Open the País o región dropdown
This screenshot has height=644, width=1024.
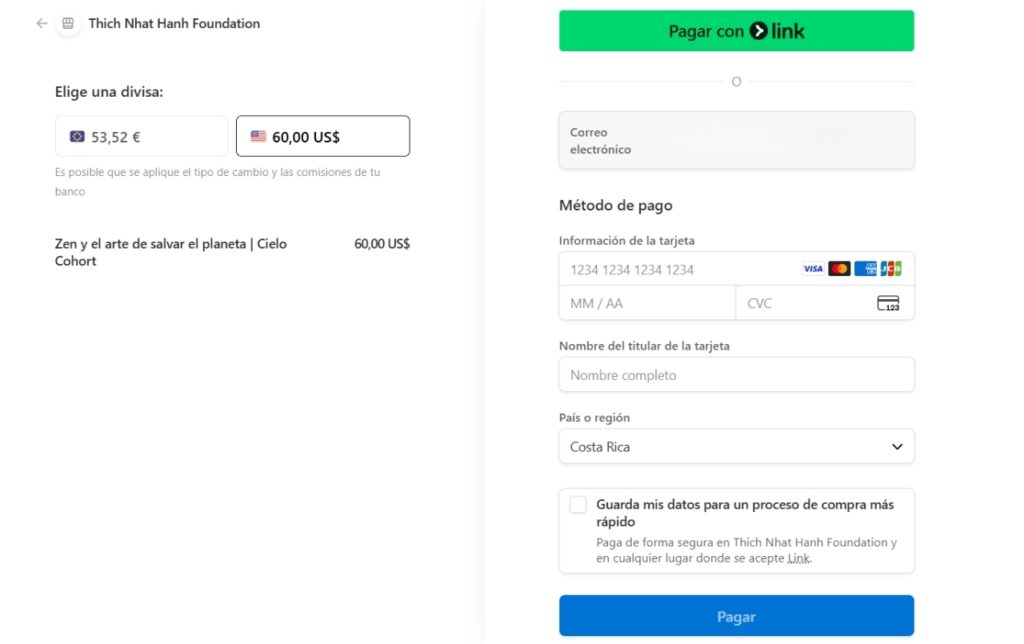pos(736,446)
